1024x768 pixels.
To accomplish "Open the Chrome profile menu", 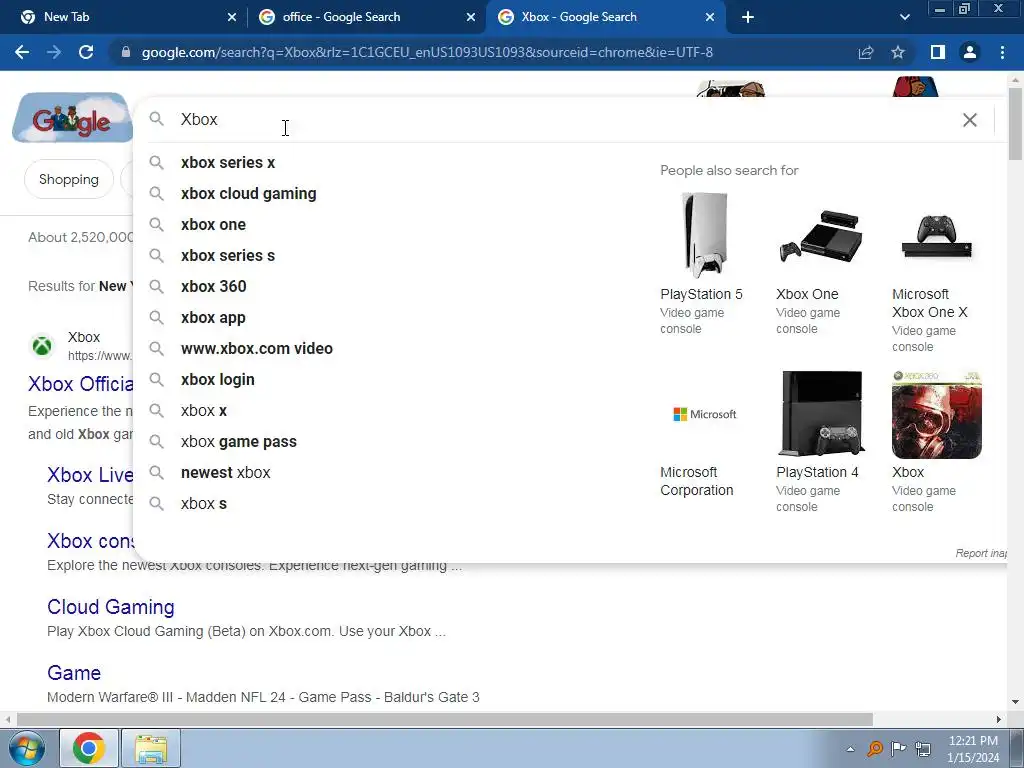I will click(970, 52).
